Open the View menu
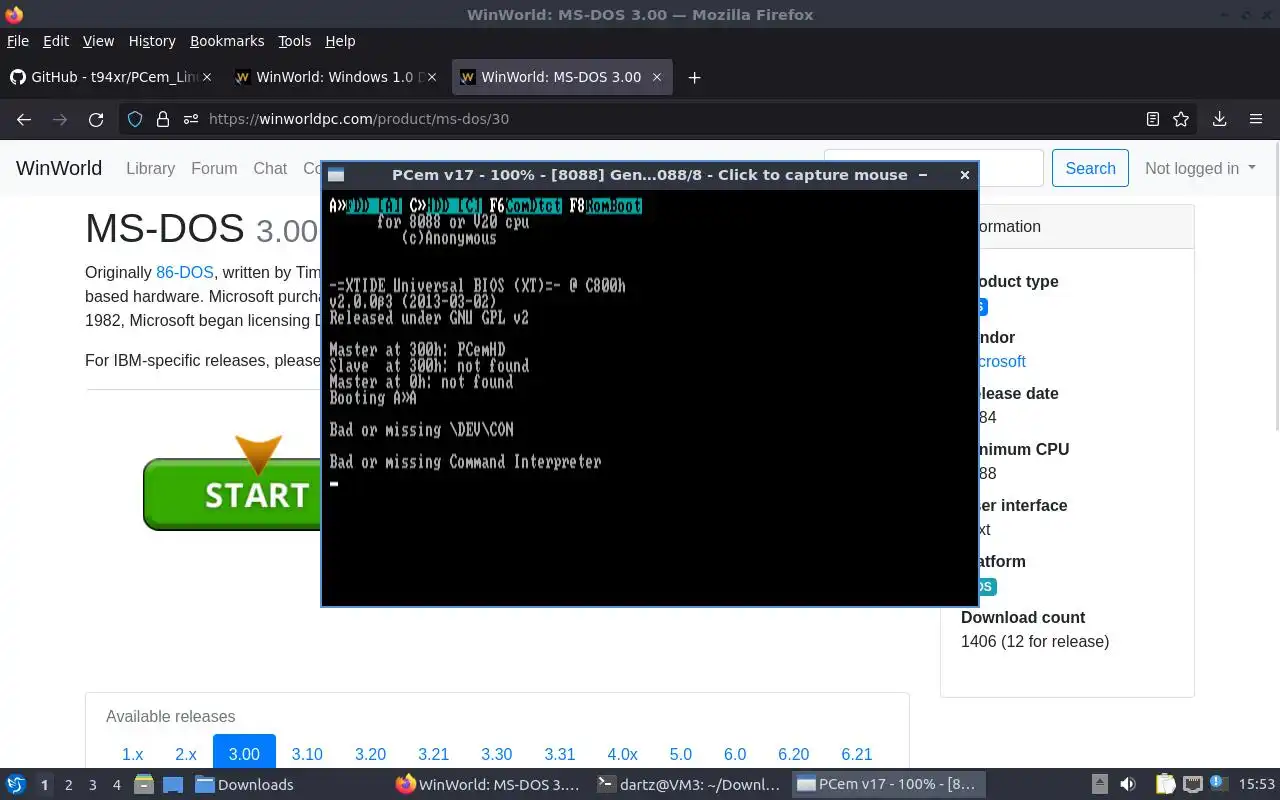 (98, 41)
